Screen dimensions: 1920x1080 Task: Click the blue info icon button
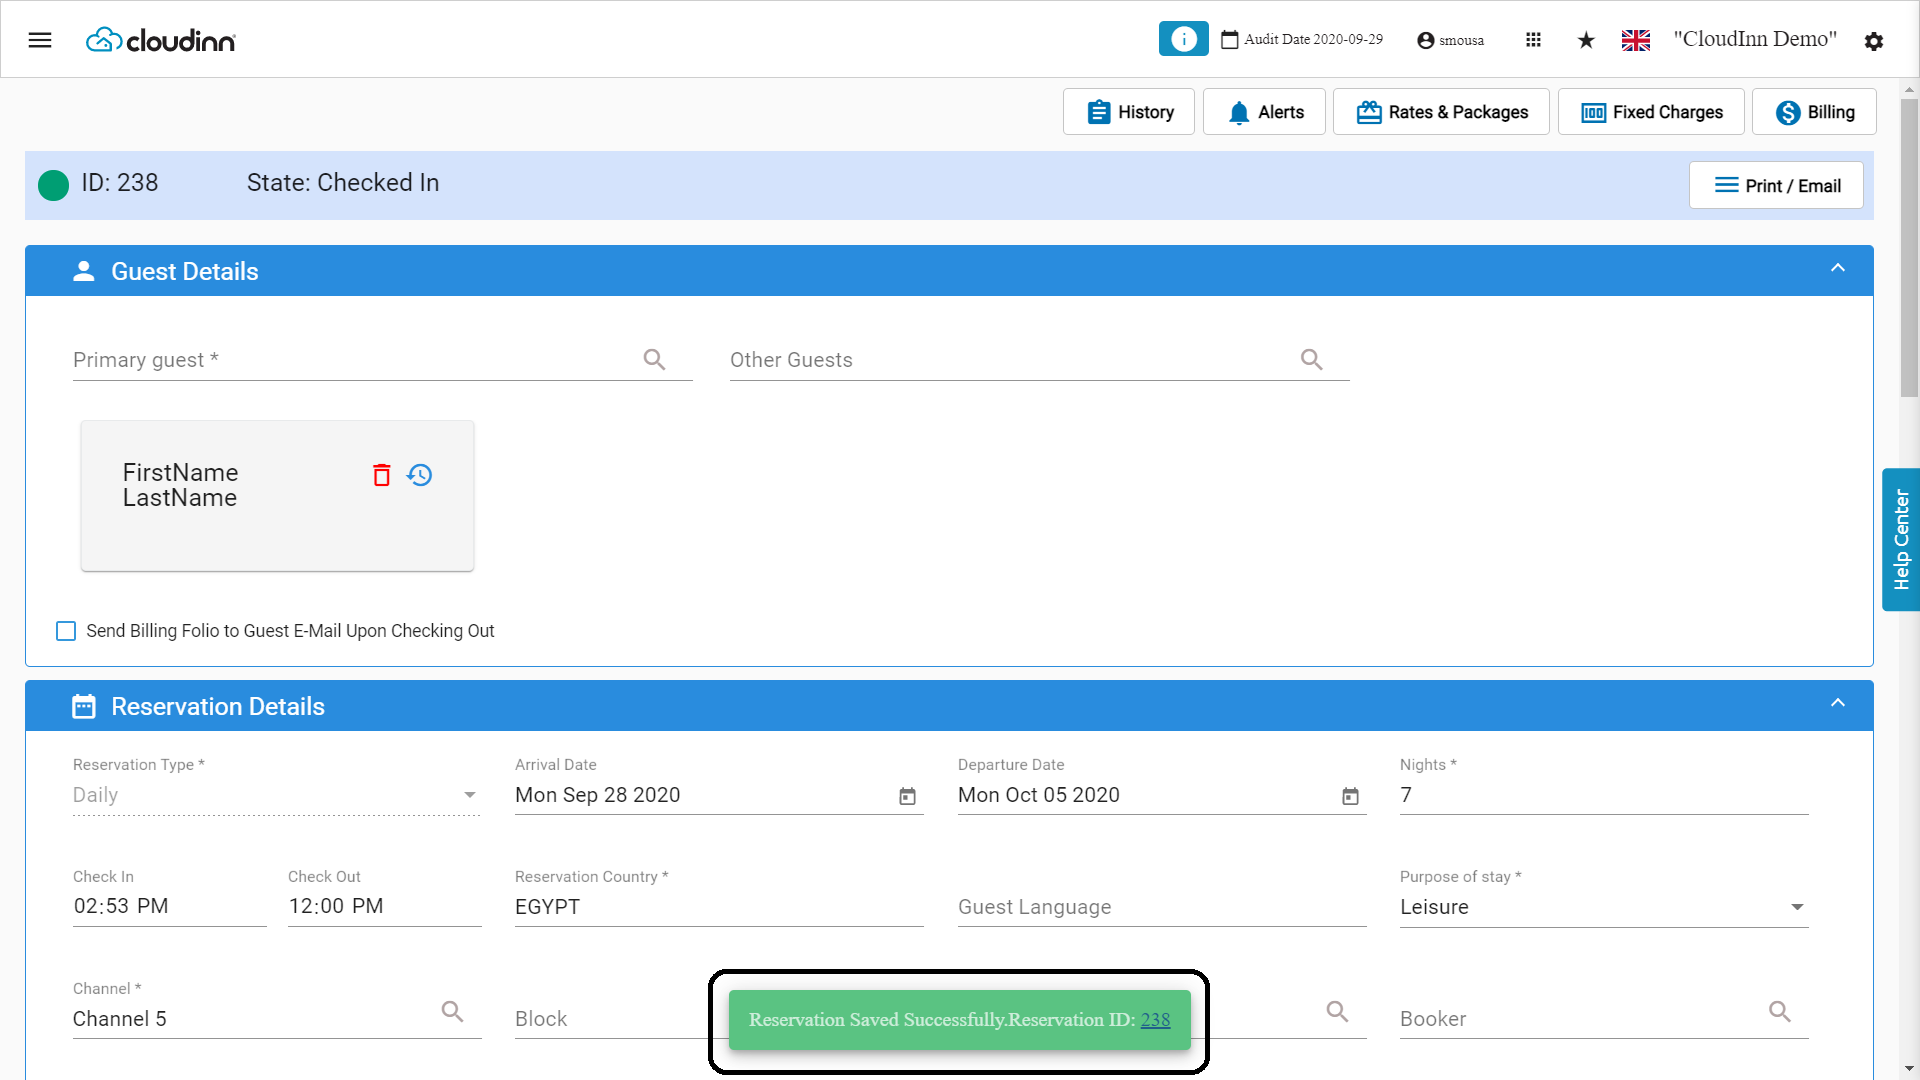pyautogui.click(x=1183, y=39)
